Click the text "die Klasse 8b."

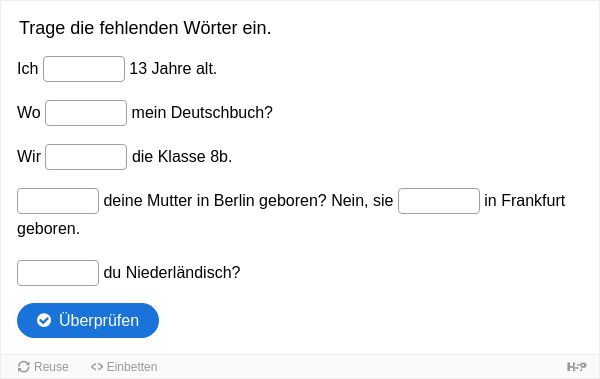click(182, 157)
